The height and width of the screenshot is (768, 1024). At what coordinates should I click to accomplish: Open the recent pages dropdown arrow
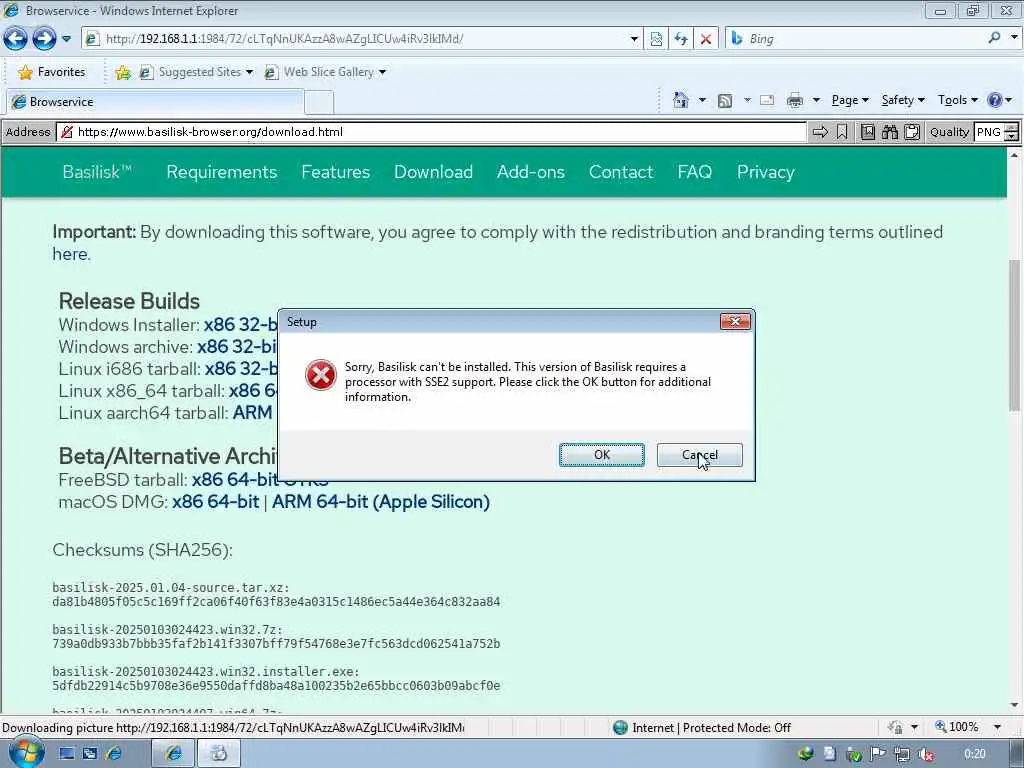tap(66, 39)
